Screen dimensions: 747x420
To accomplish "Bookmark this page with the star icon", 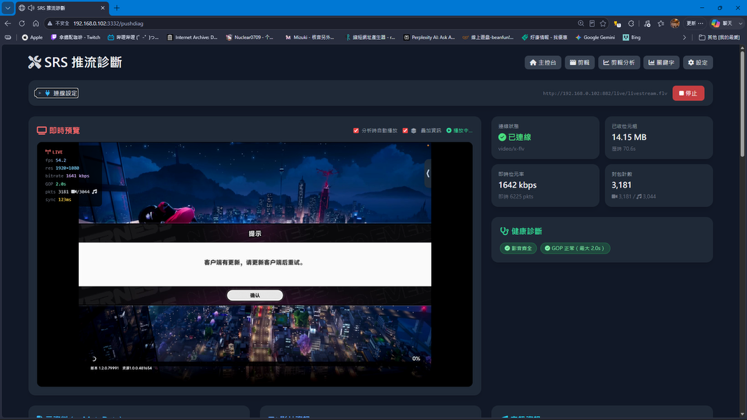I will [603, 23].
